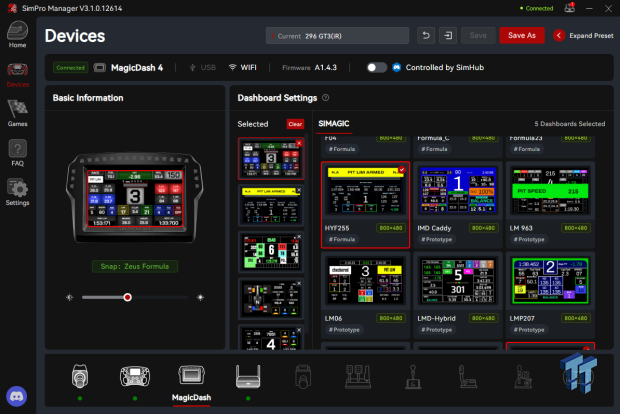The width and height of the screenshot is (620, 414).
Task: Open the Dashboard Settings help icon
Action: (x=325, y=98)
